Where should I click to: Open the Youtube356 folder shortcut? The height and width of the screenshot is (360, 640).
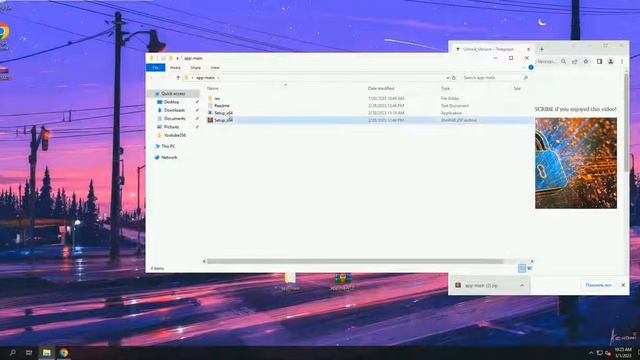click(175, 135)
